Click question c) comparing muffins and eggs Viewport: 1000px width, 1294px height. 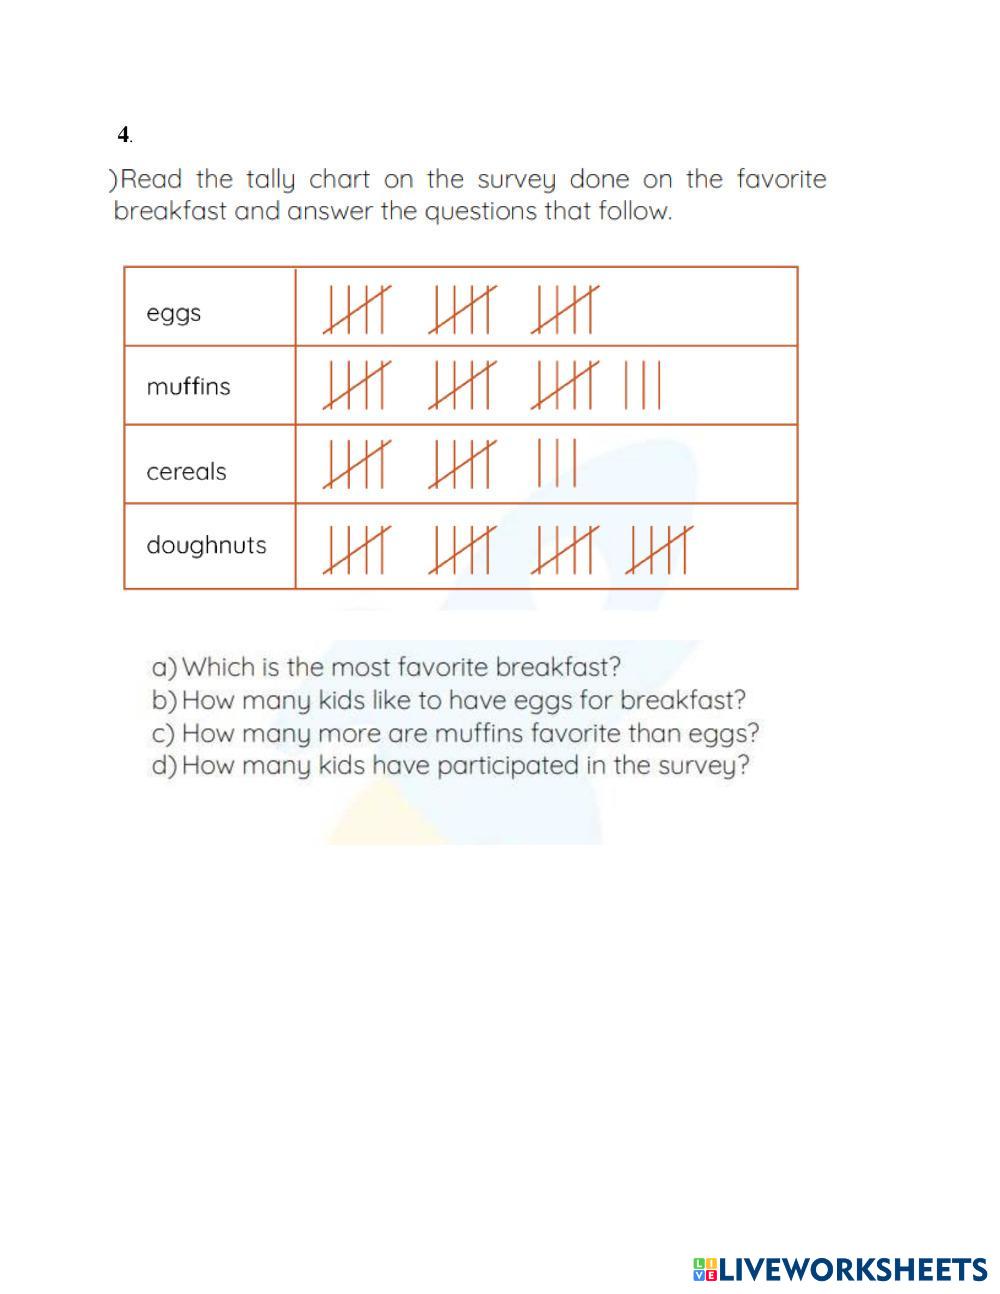[x=455, y=733]
